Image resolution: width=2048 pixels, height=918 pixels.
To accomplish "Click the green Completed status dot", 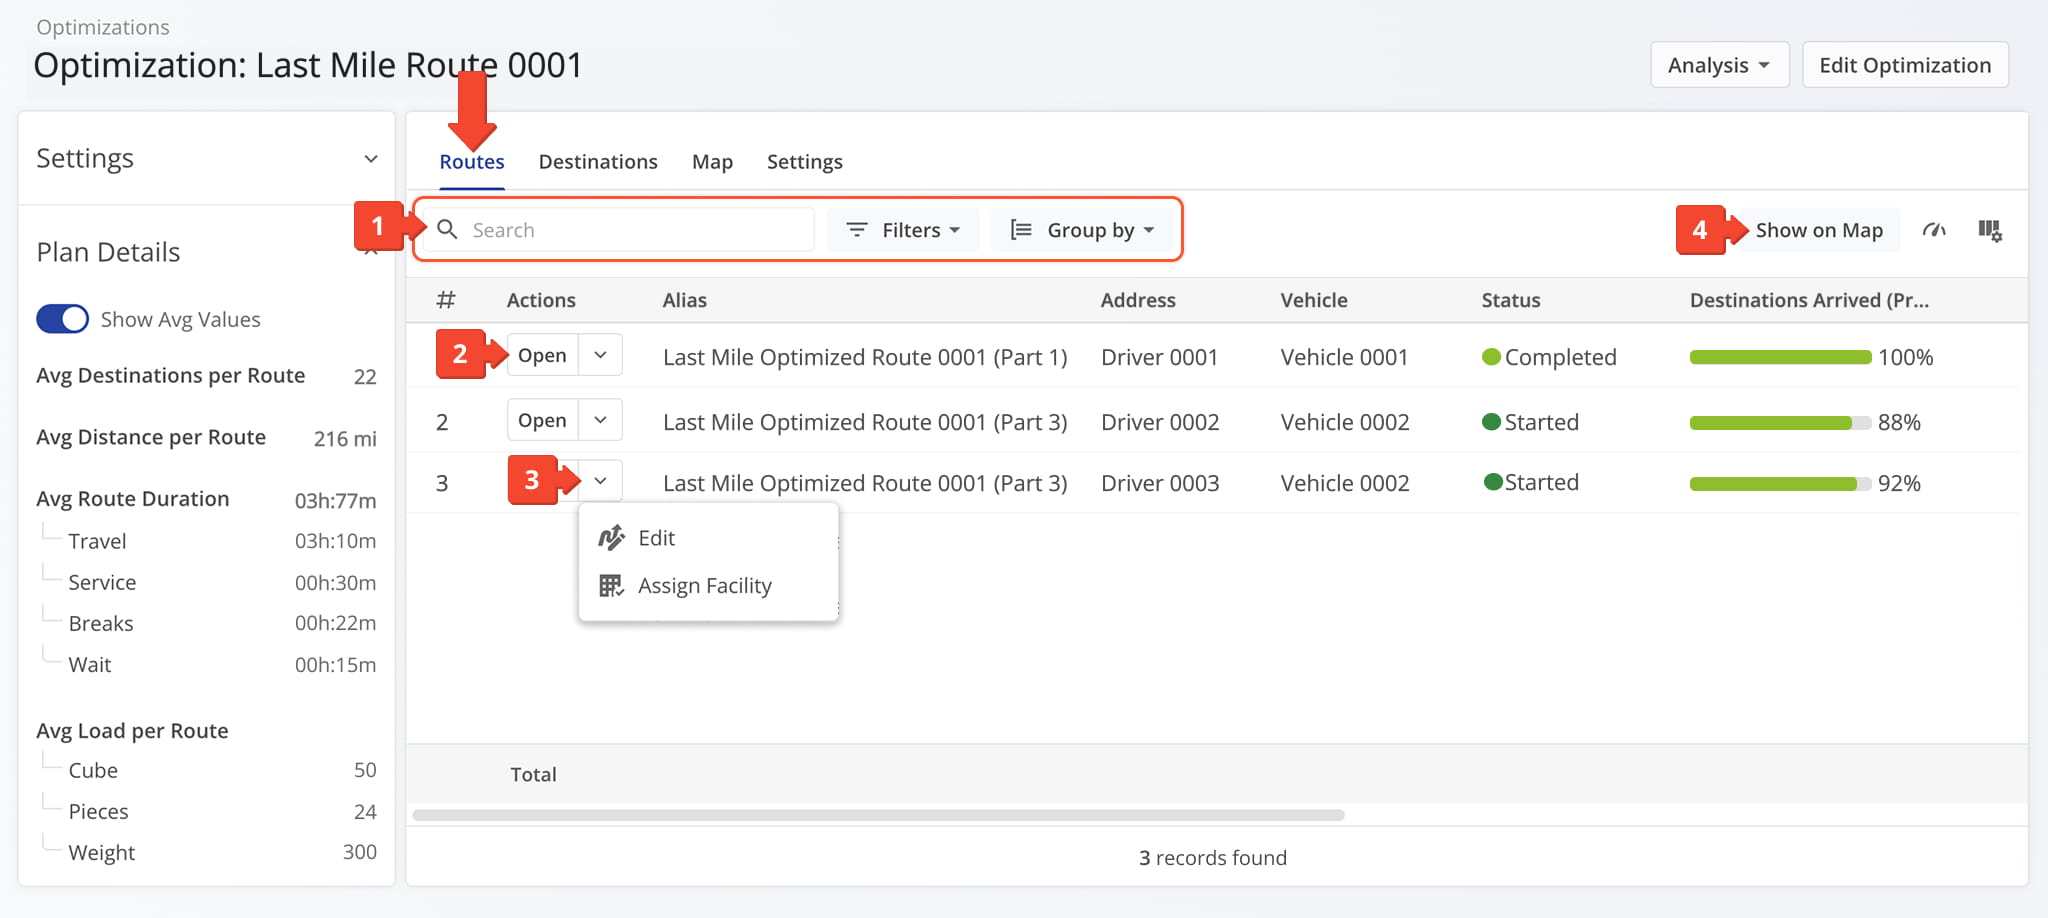I will point(1491,357).
